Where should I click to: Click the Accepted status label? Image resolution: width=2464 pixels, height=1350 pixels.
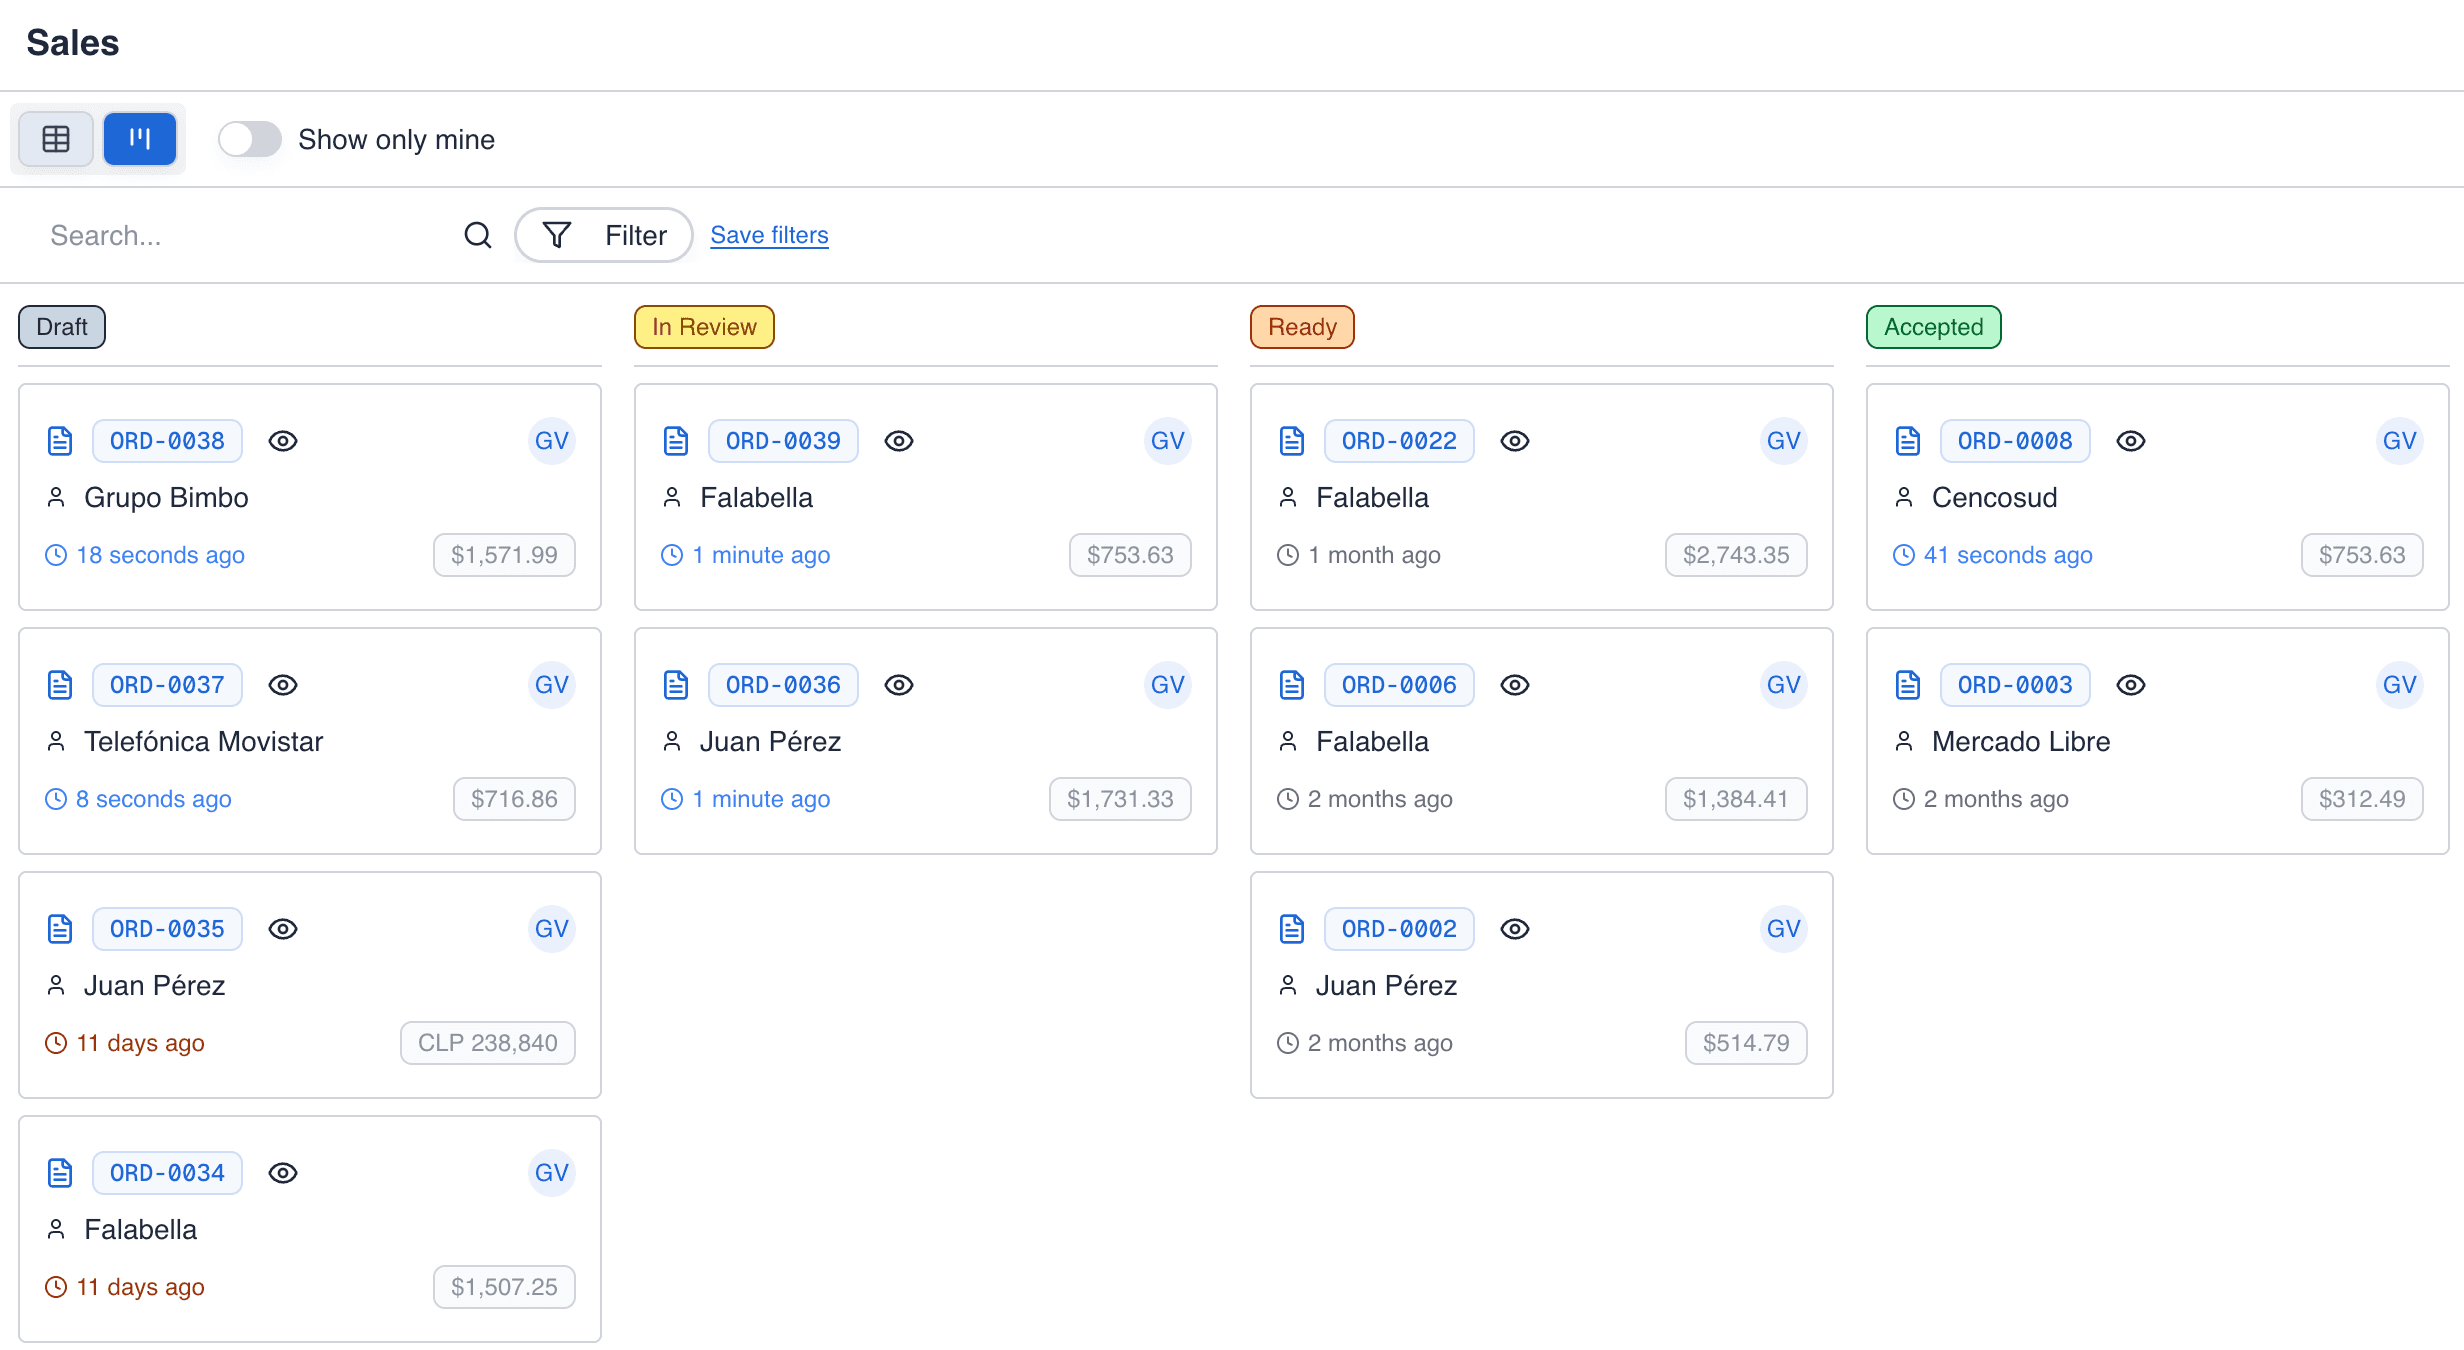coord(1931,326)
